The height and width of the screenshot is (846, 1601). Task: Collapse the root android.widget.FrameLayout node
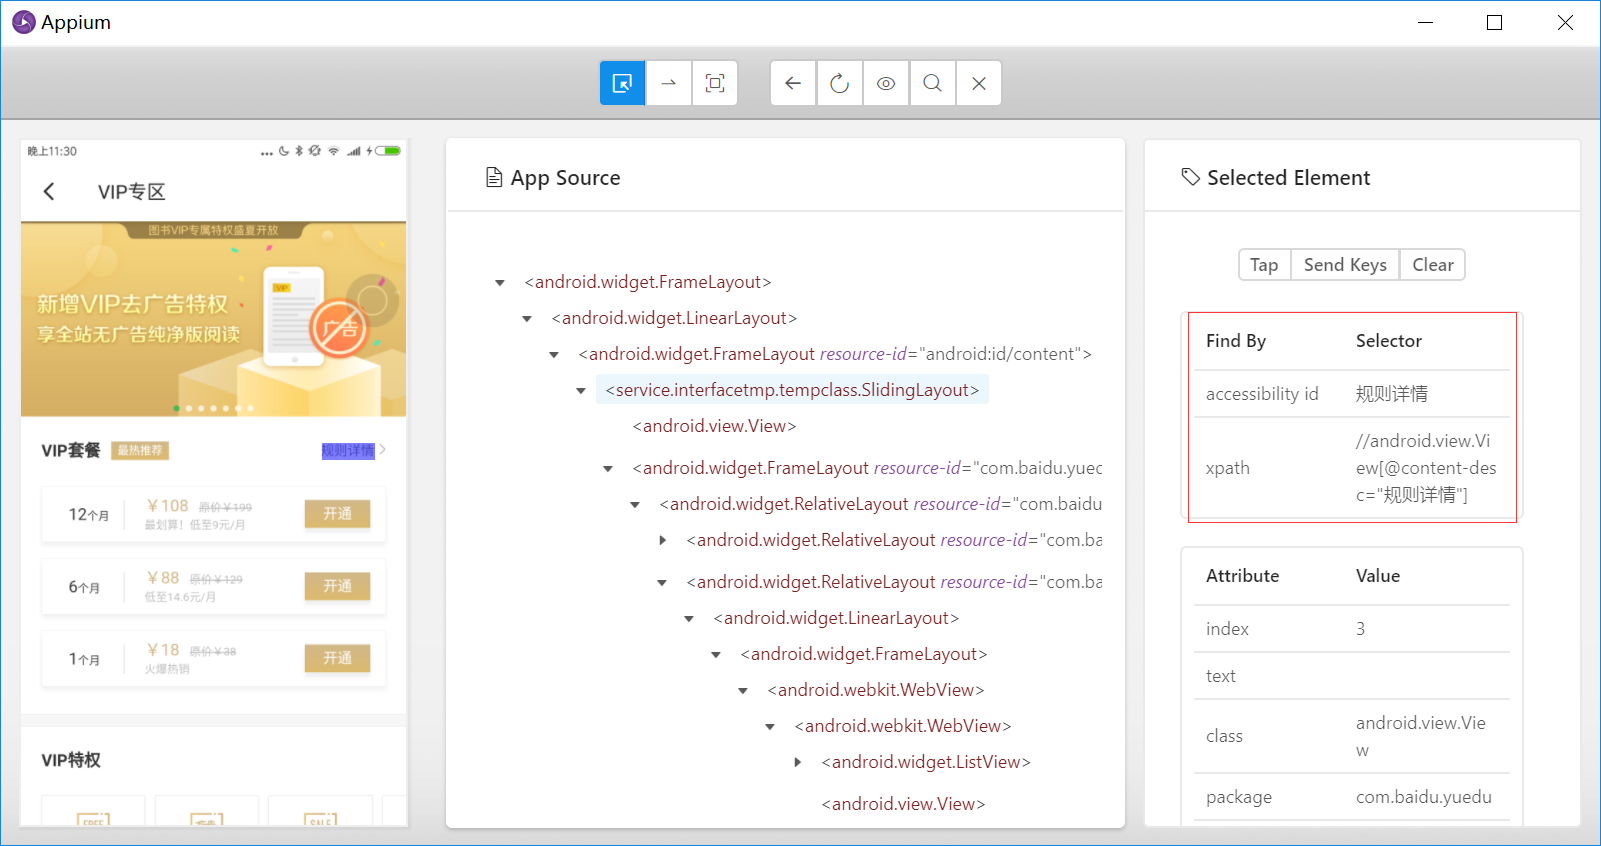(x=500, y=283)
